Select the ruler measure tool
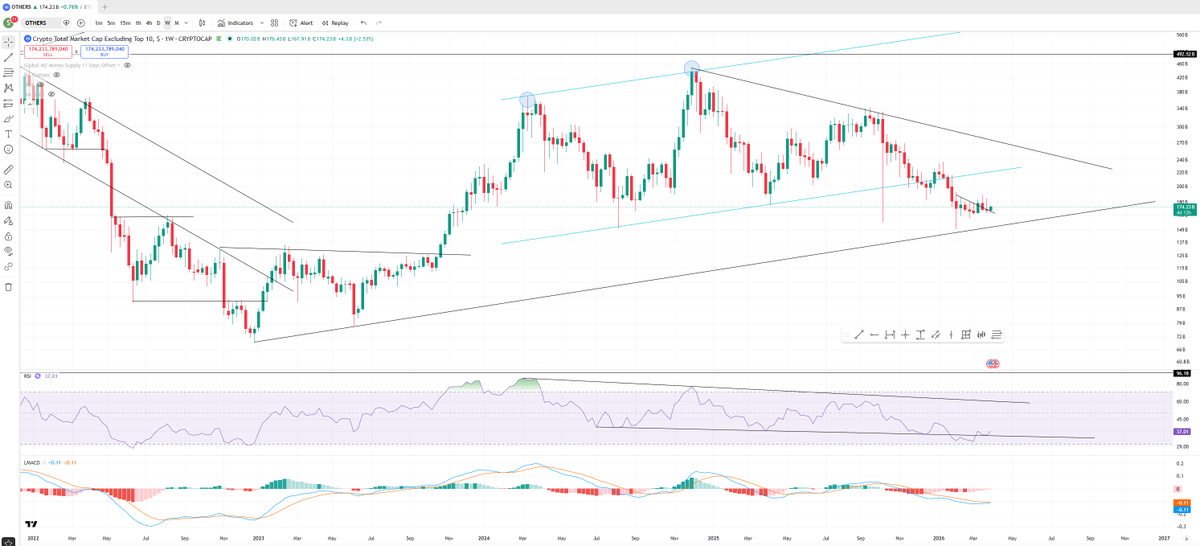The image size is (1200, 546). (x=8, y=169)
